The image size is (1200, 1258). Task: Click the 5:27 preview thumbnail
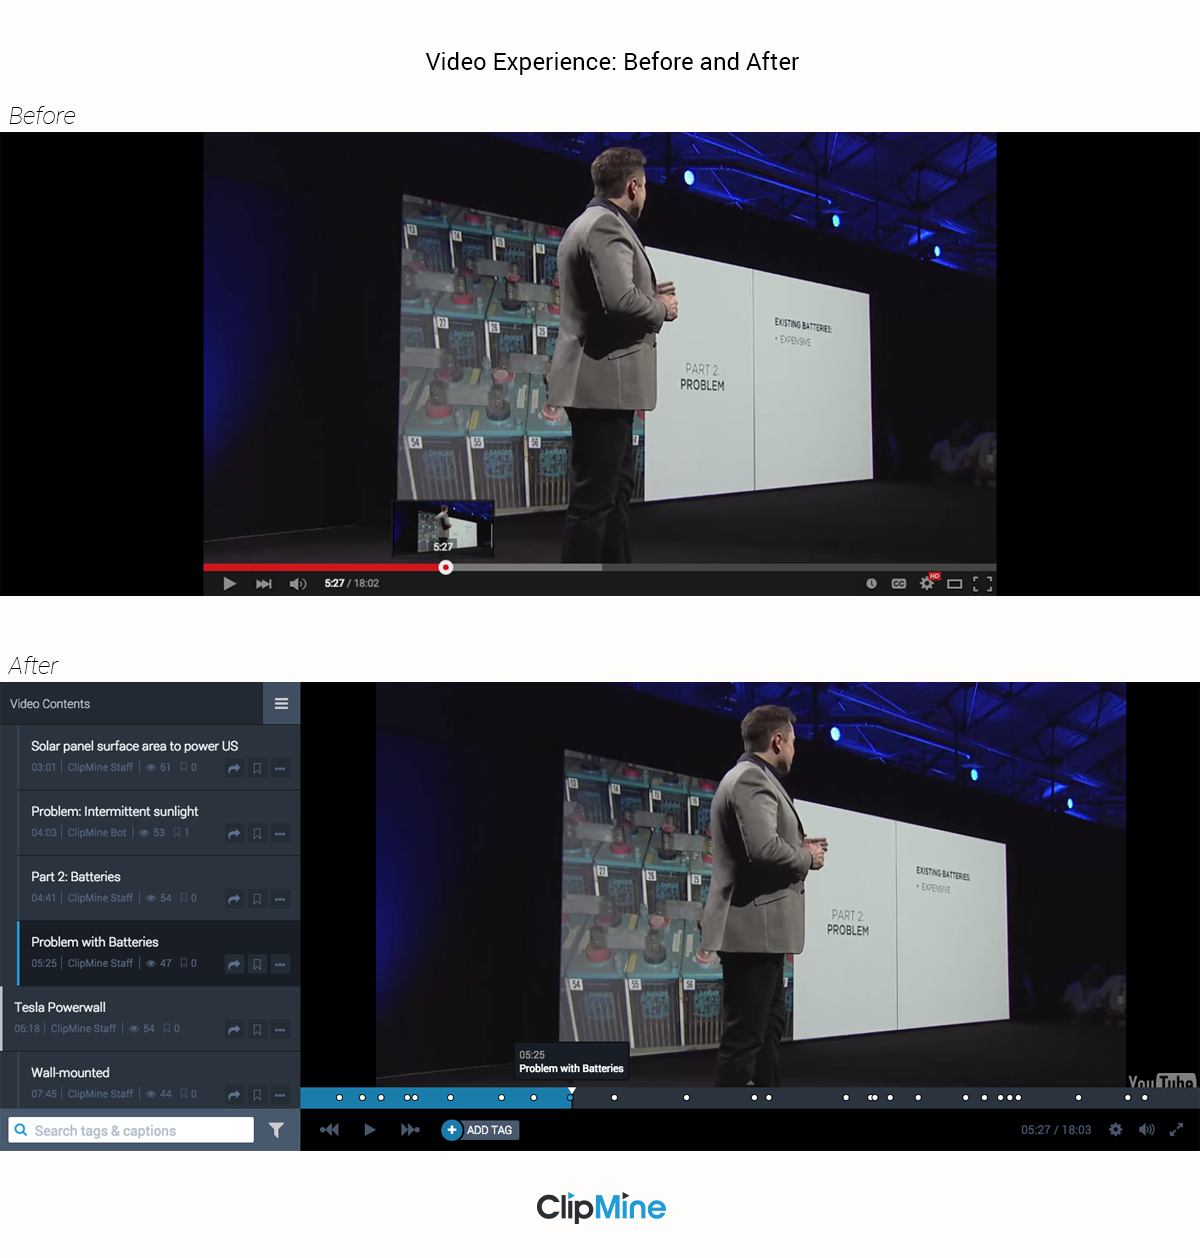(x=443, y=528)
